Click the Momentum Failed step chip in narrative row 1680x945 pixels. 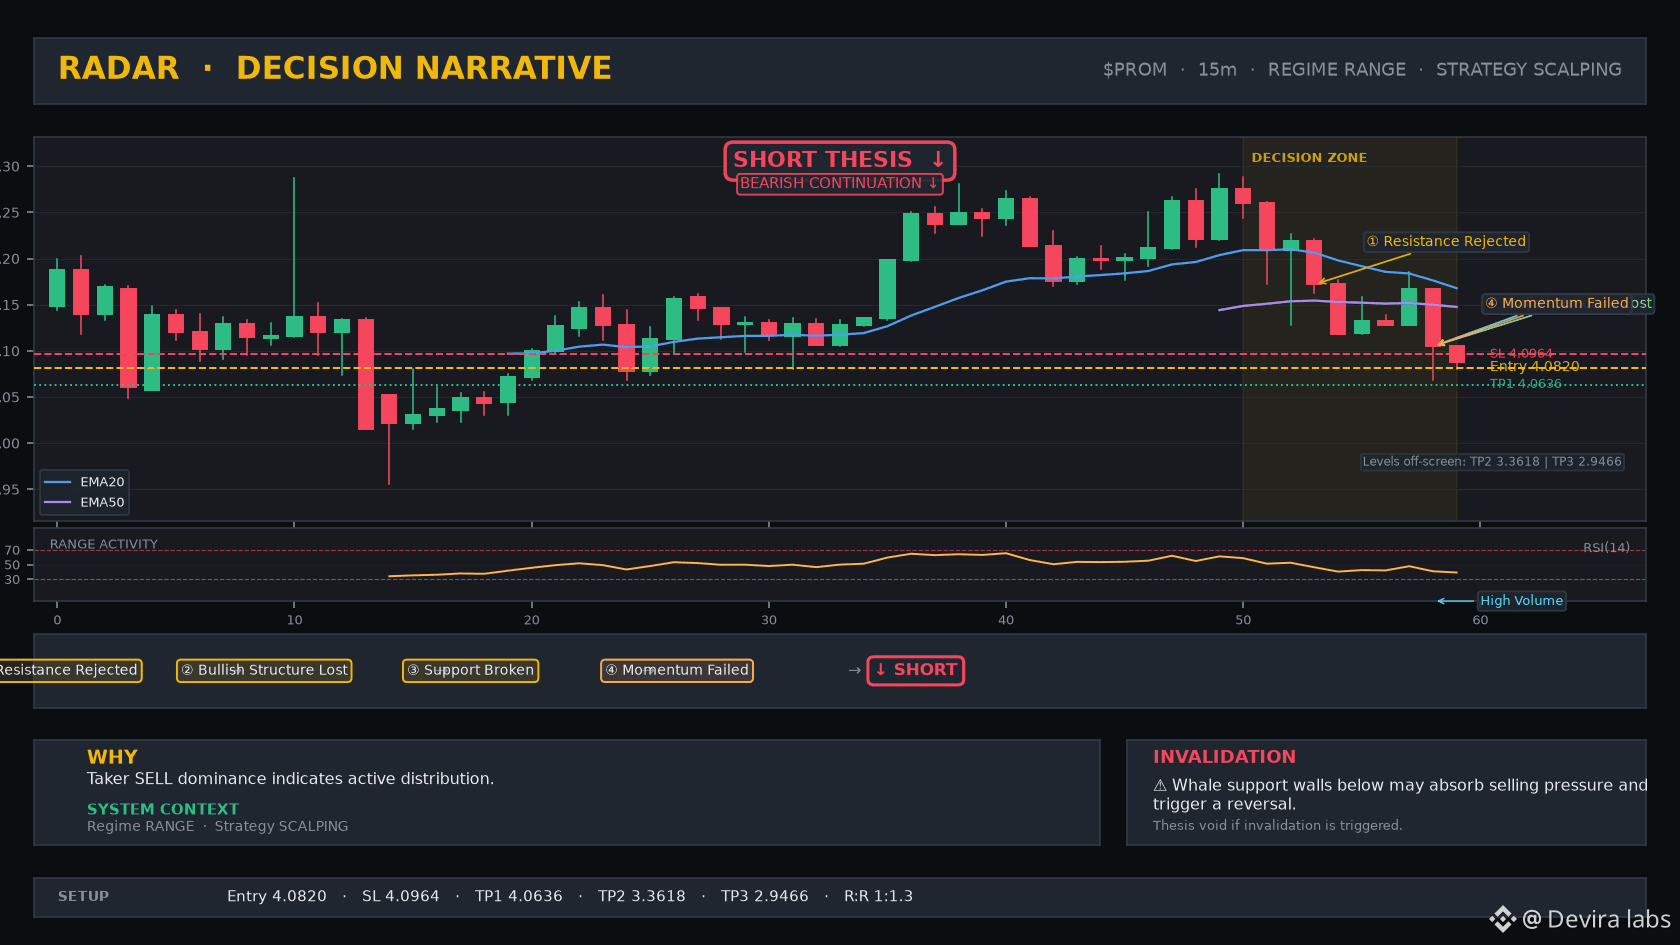pos(676,670)
